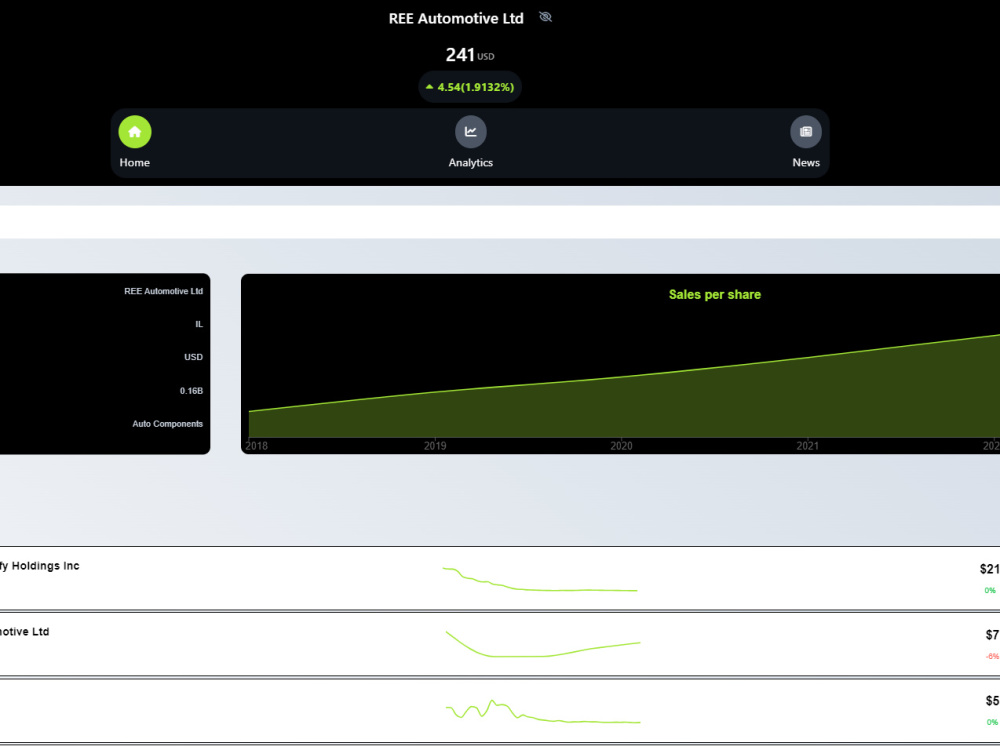Open the sparkline of the motive Ltd row

coord(543,644)
